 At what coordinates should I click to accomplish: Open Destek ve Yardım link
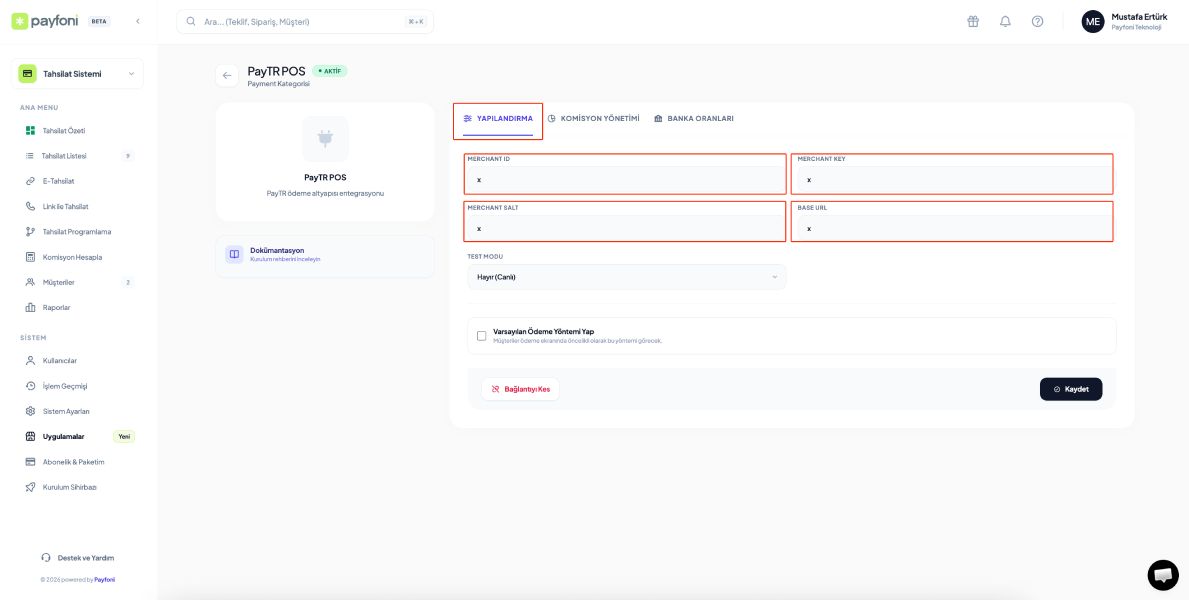point(85,558)
